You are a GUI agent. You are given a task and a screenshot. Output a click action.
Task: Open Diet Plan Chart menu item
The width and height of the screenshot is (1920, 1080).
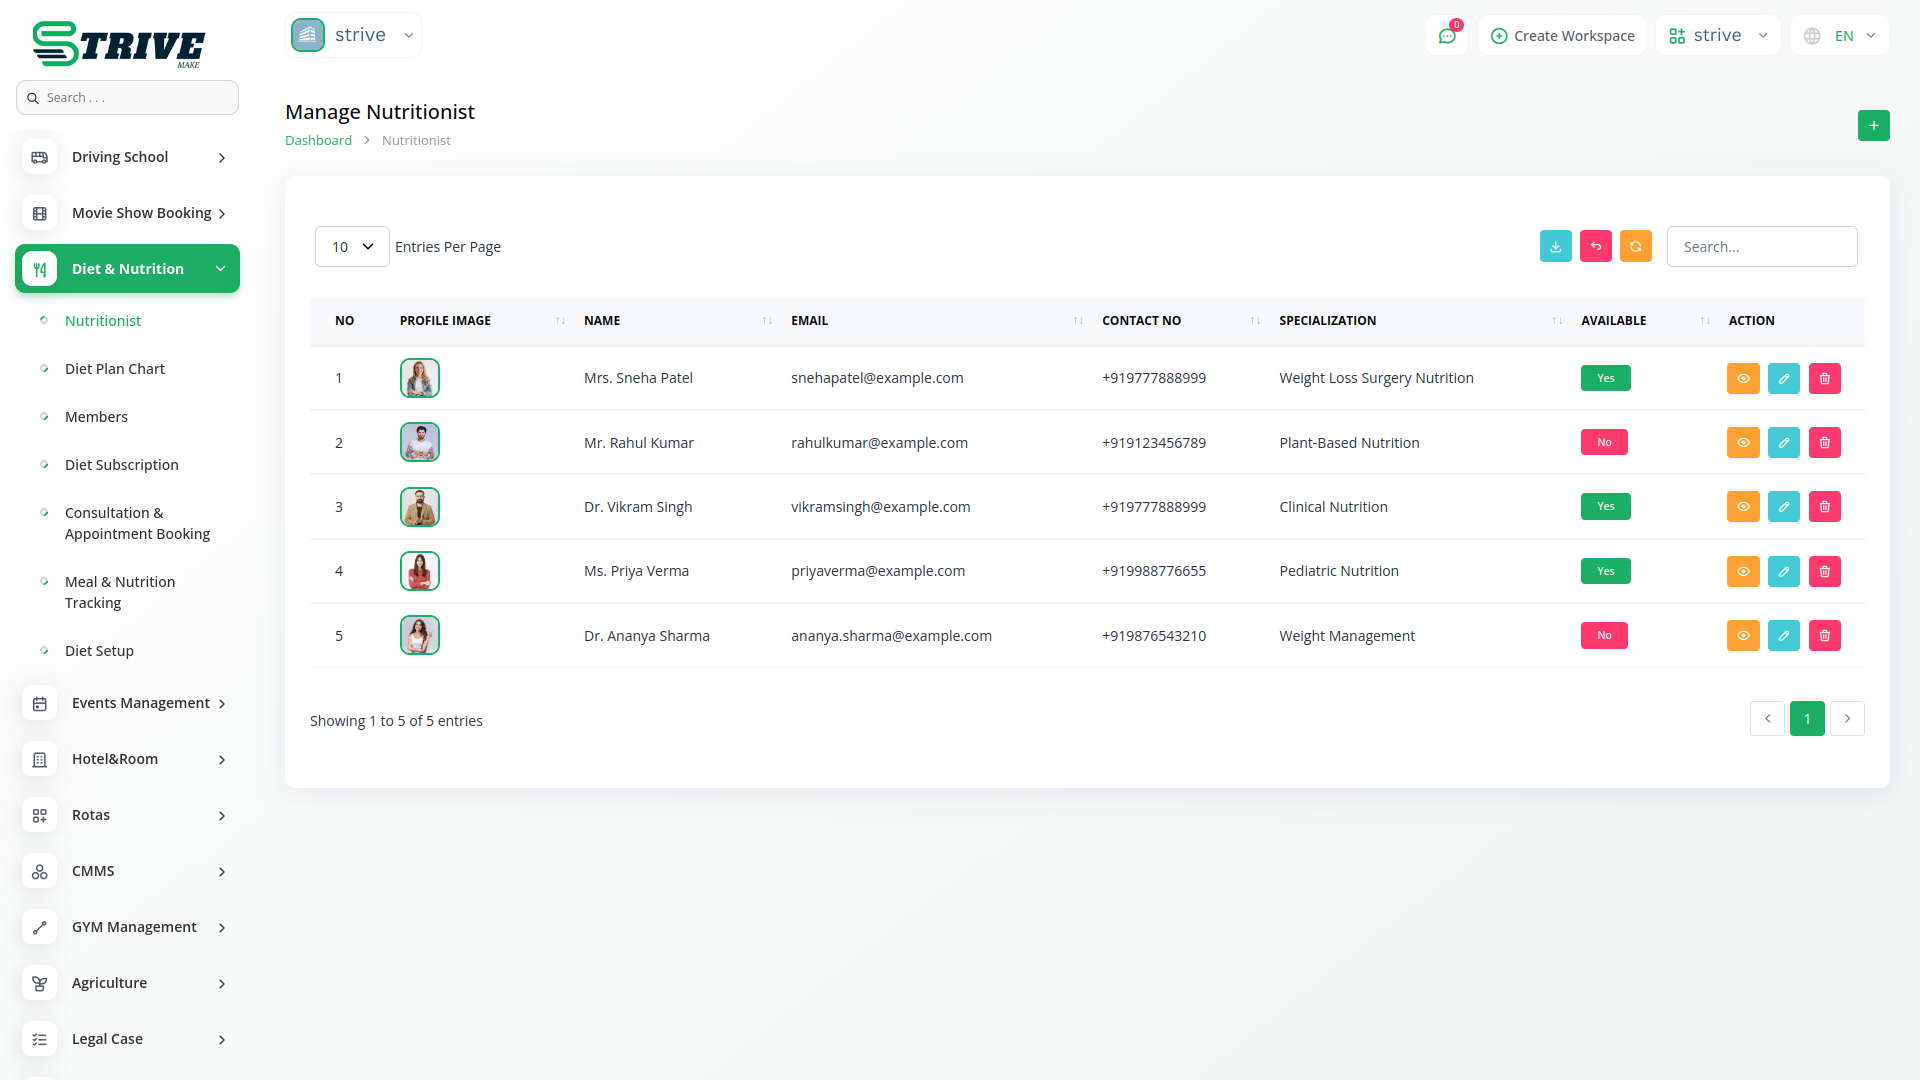point(115,369)
